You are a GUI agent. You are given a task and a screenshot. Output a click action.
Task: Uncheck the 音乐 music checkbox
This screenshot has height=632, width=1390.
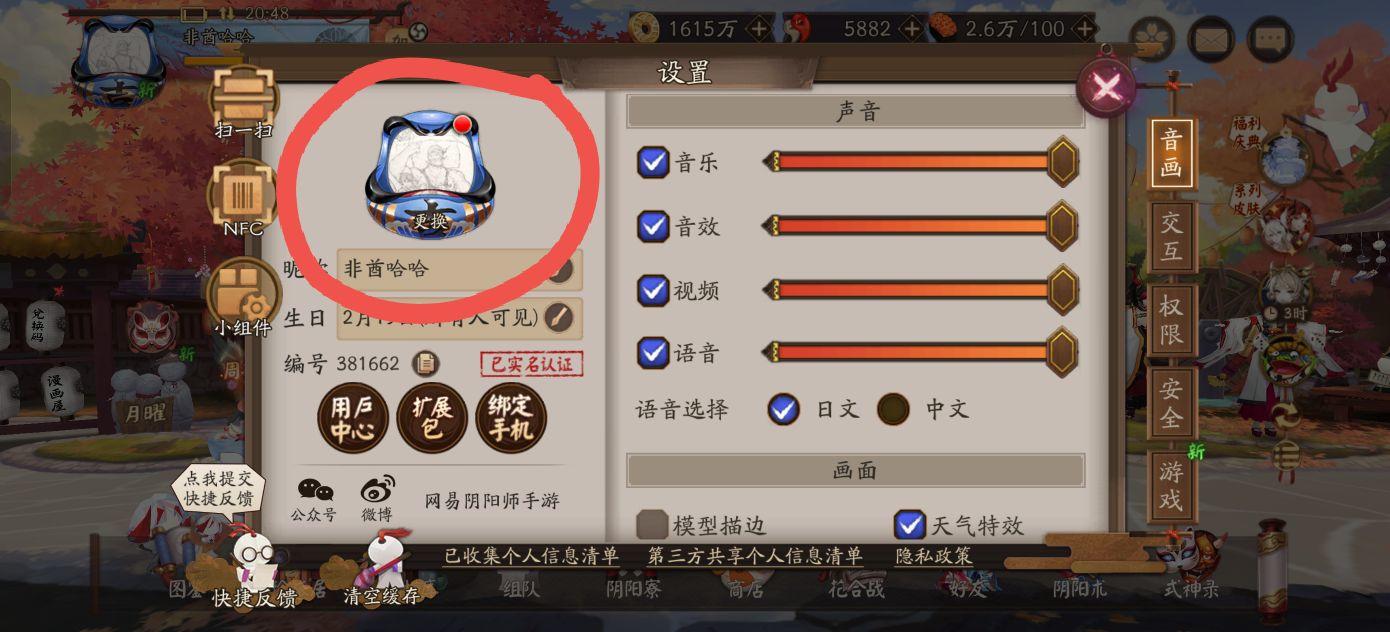click(653, 162)
